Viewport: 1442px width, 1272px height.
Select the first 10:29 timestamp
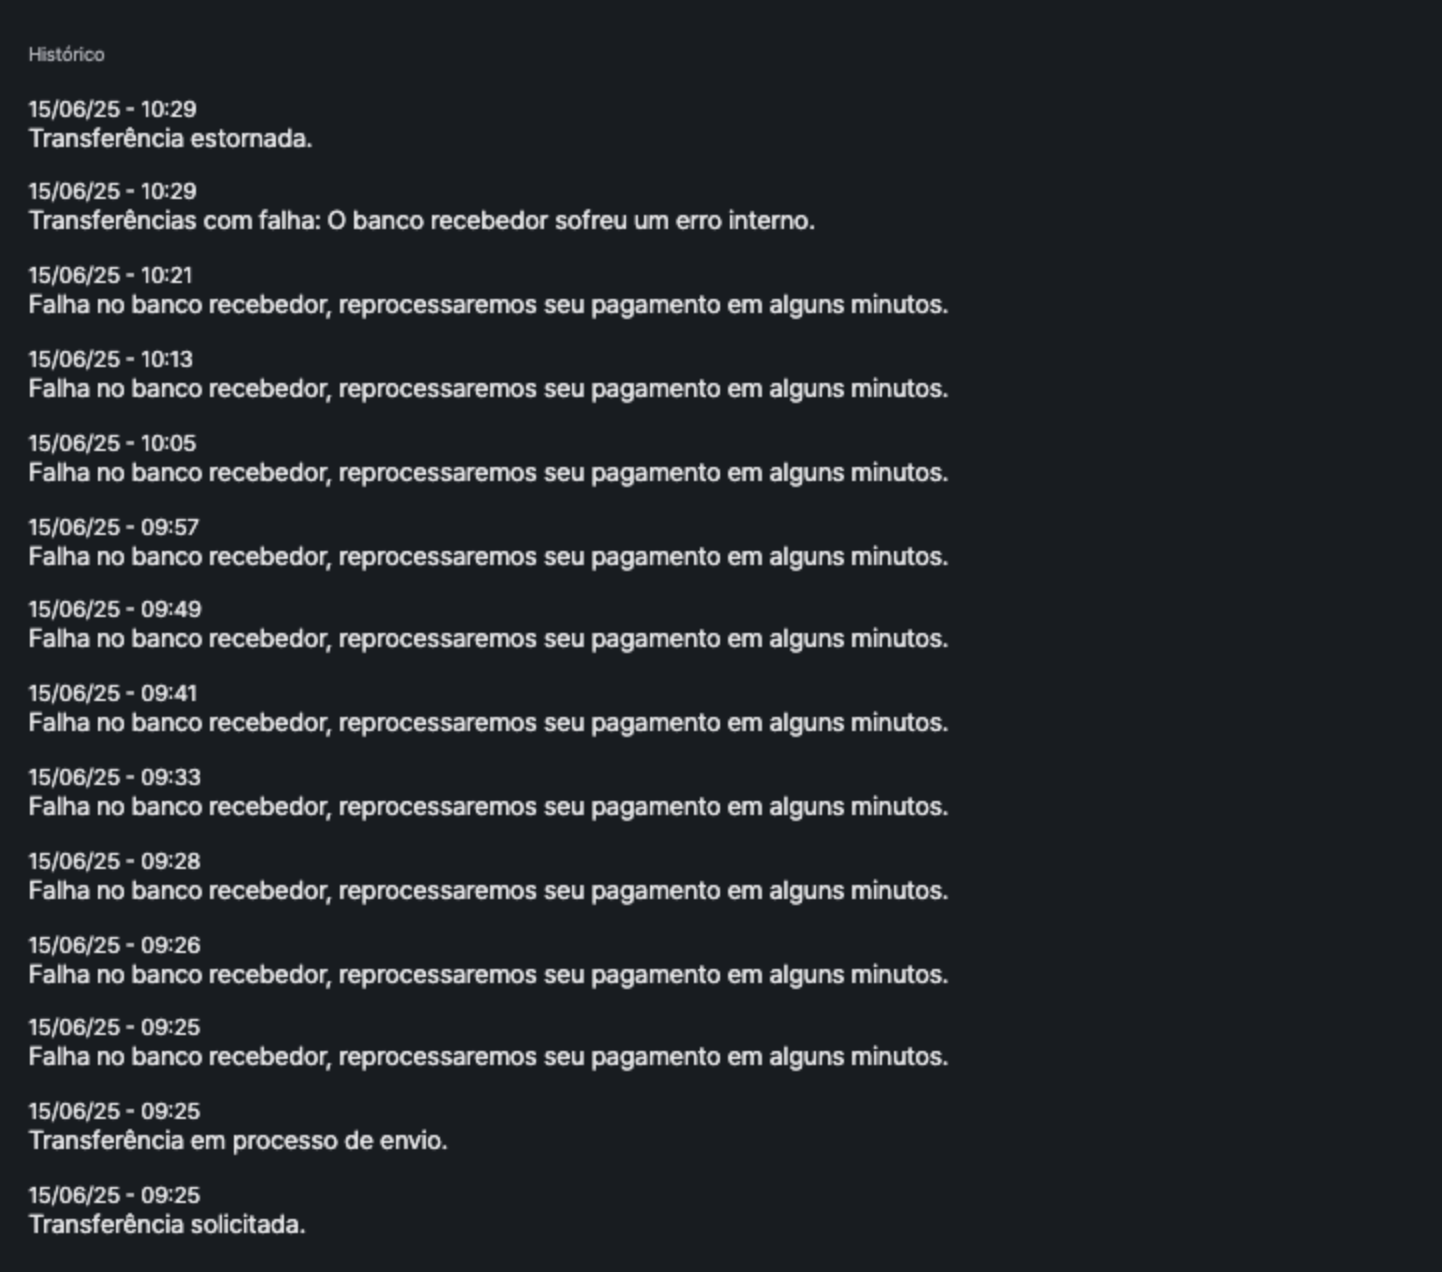tap(112, 109)
